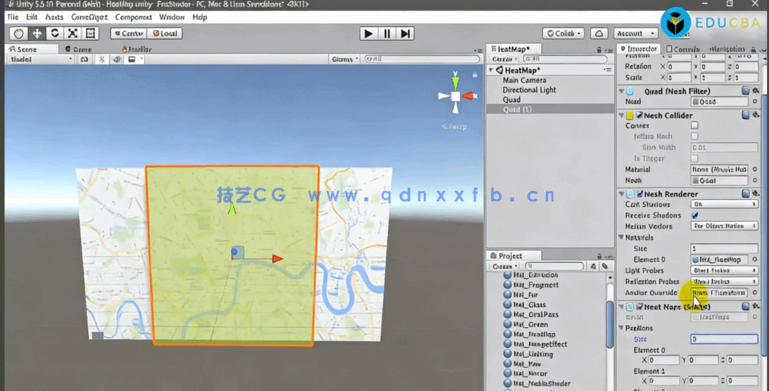
Task: Open the GameObject menu
Action: 89,17
